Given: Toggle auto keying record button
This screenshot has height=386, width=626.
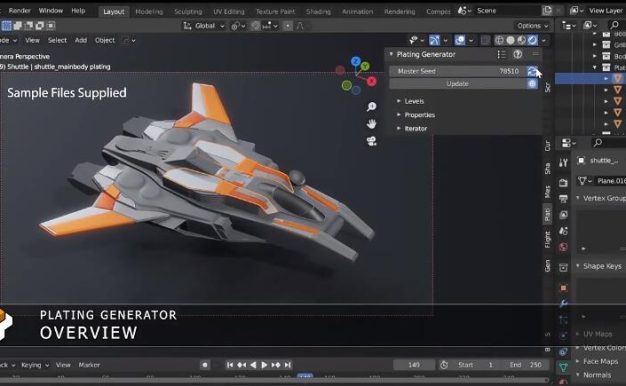Looking at the screenshot, I should 205,365.
